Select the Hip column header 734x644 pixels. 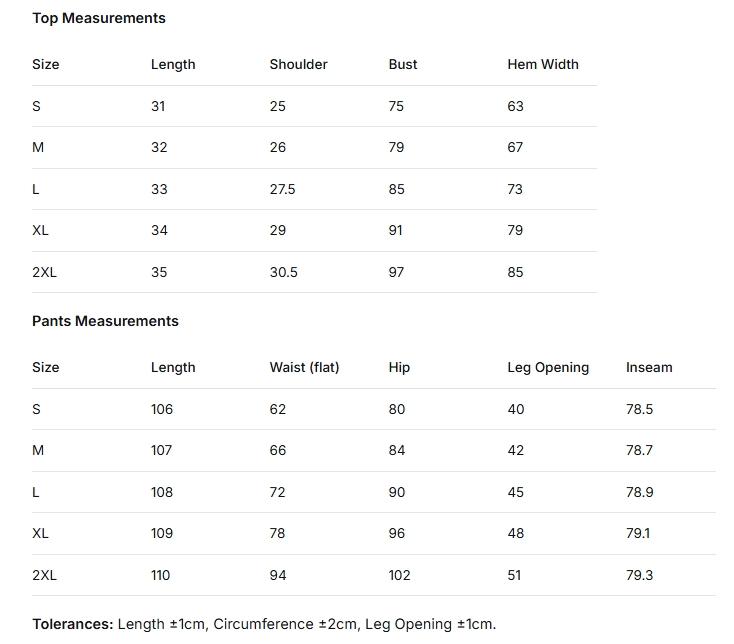point(399,367)
